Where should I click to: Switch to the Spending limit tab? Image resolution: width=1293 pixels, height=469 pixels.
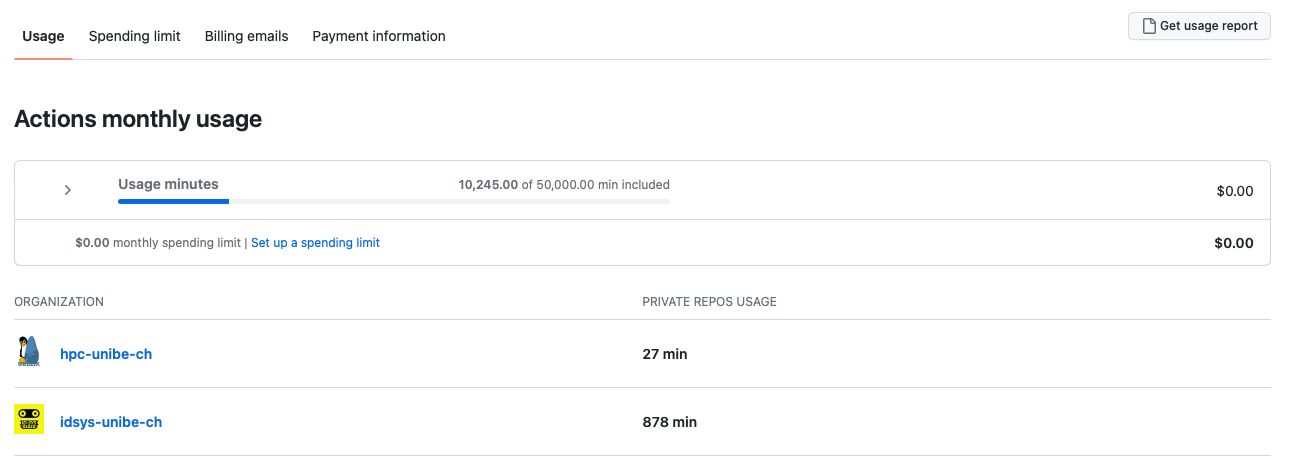[134, 36]
